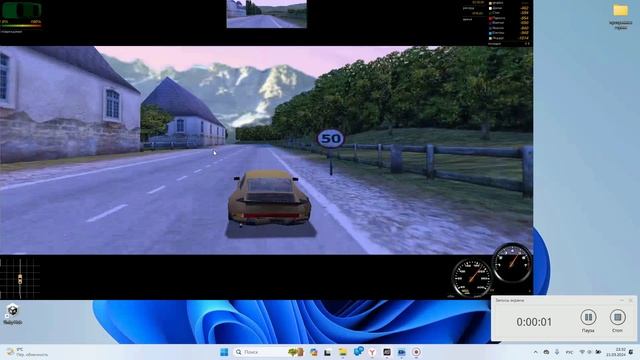Minimize the screen recording widget

tap(622, 300)
